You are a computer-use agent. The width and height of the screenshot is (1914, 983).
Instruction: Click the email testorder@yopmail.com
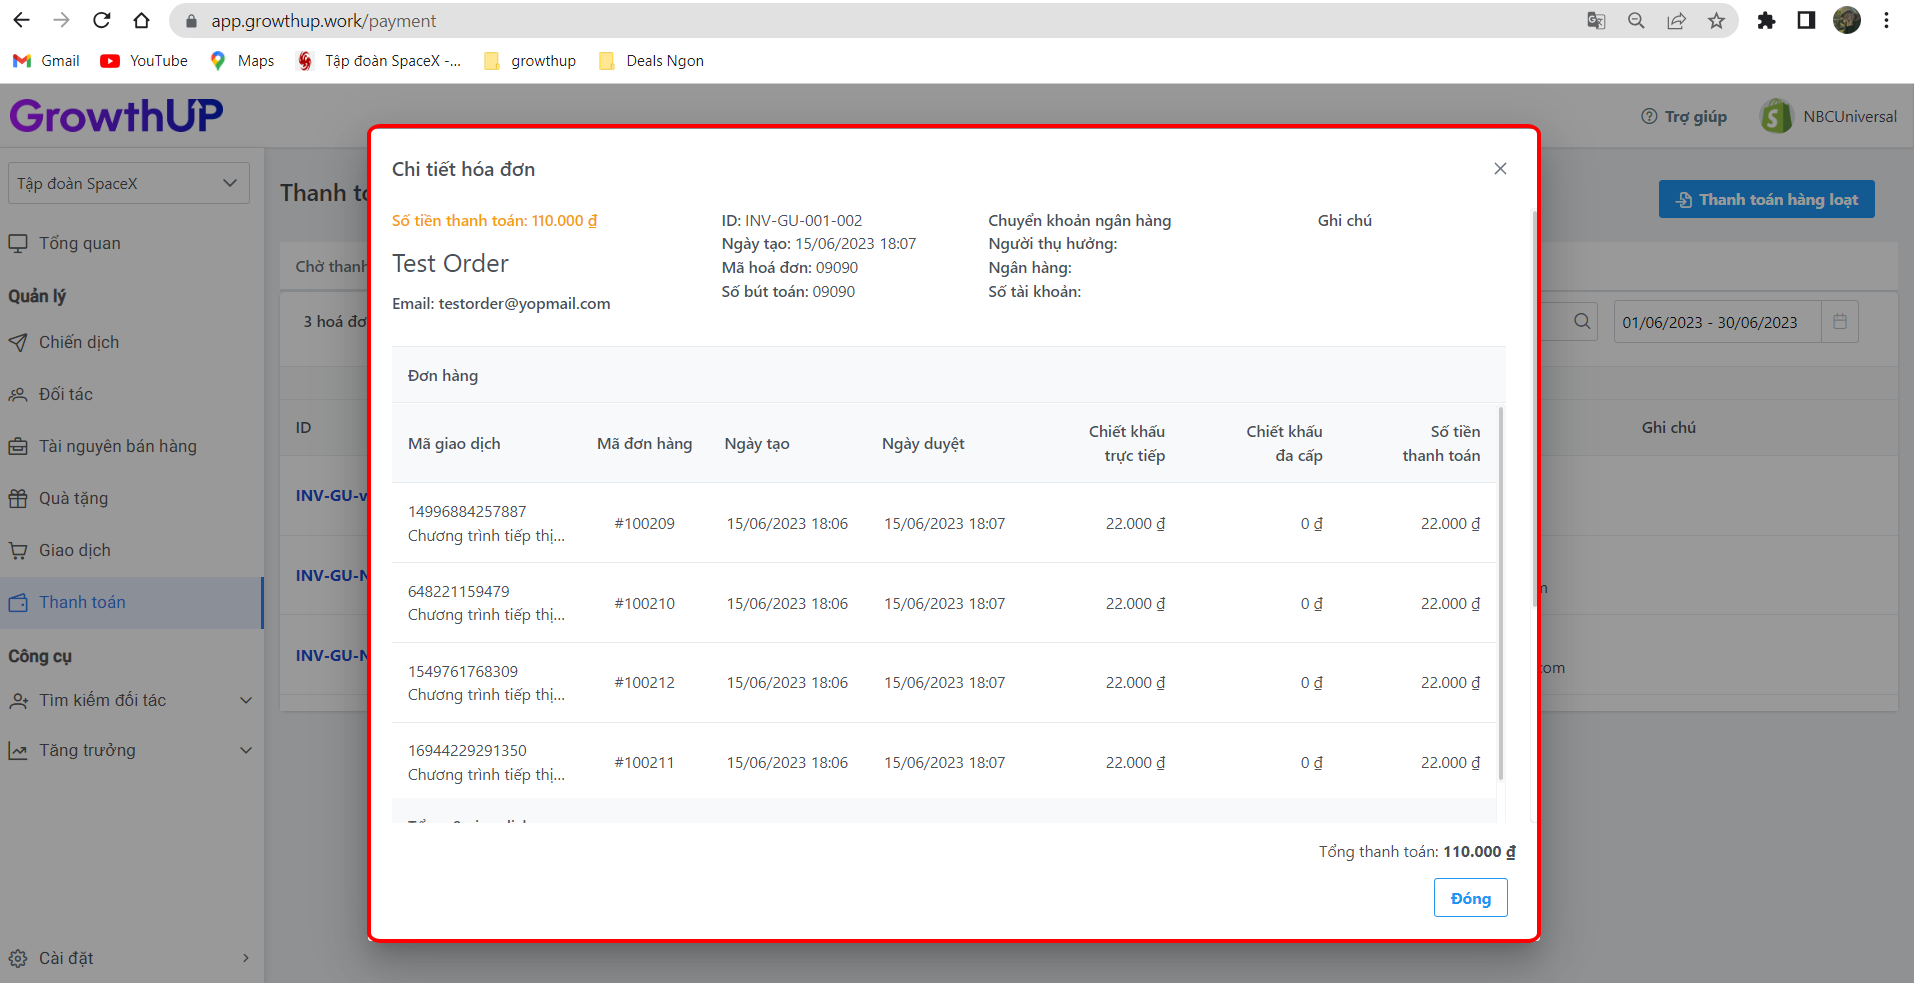click(524, 303)
